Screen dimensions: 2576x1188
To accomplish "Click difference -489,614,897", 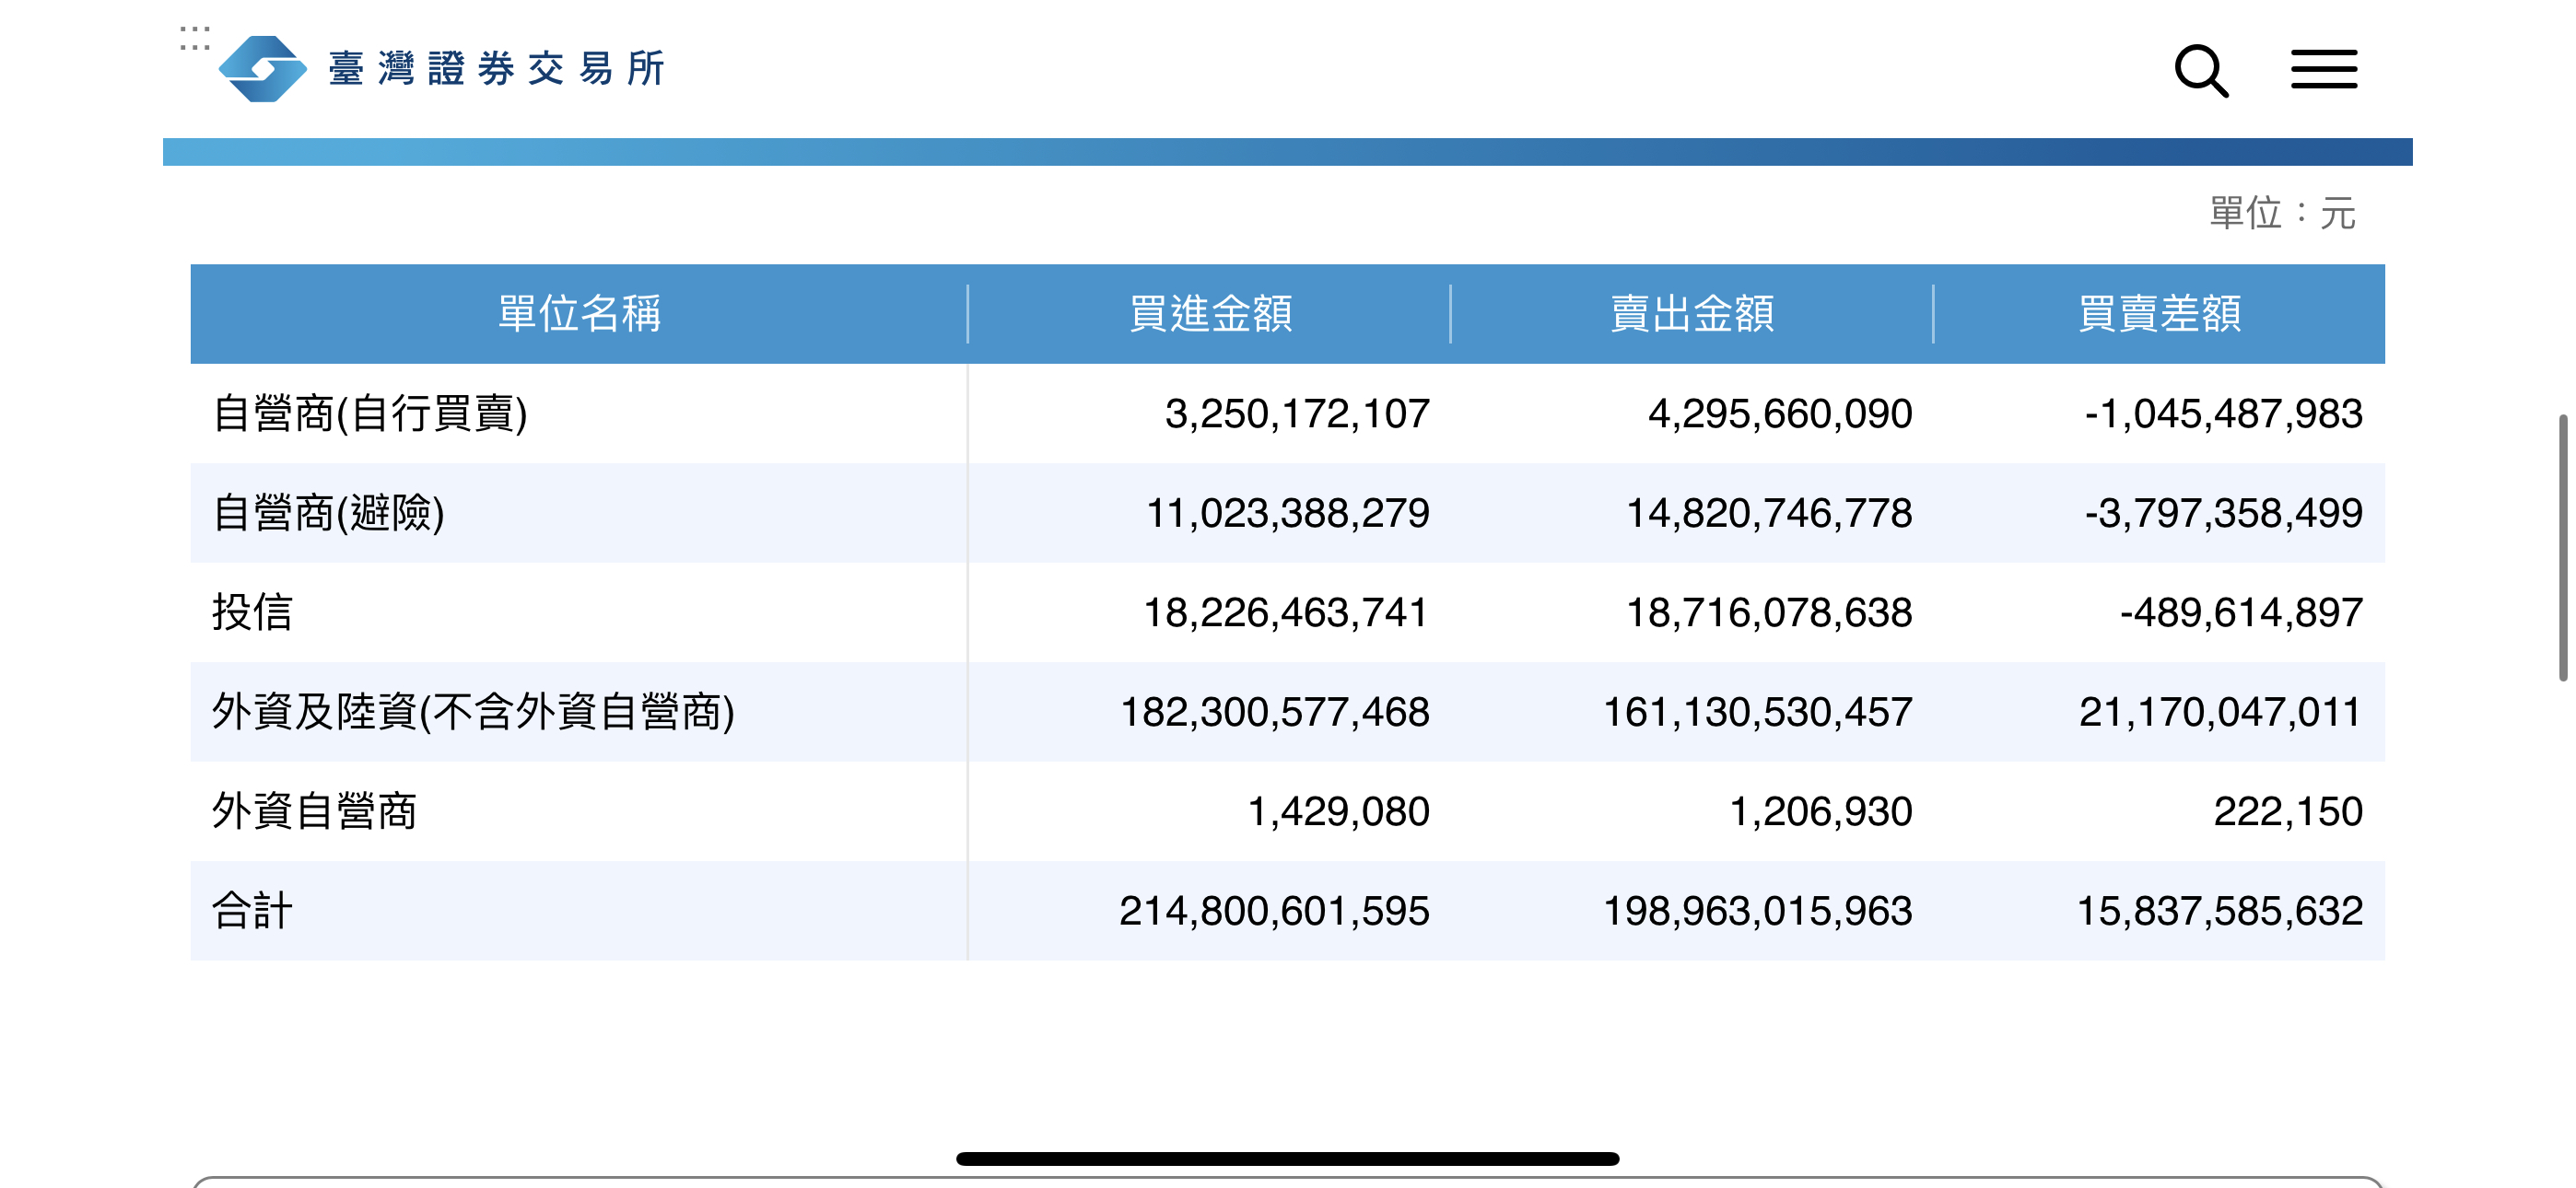I will [x=2241, y=612].
